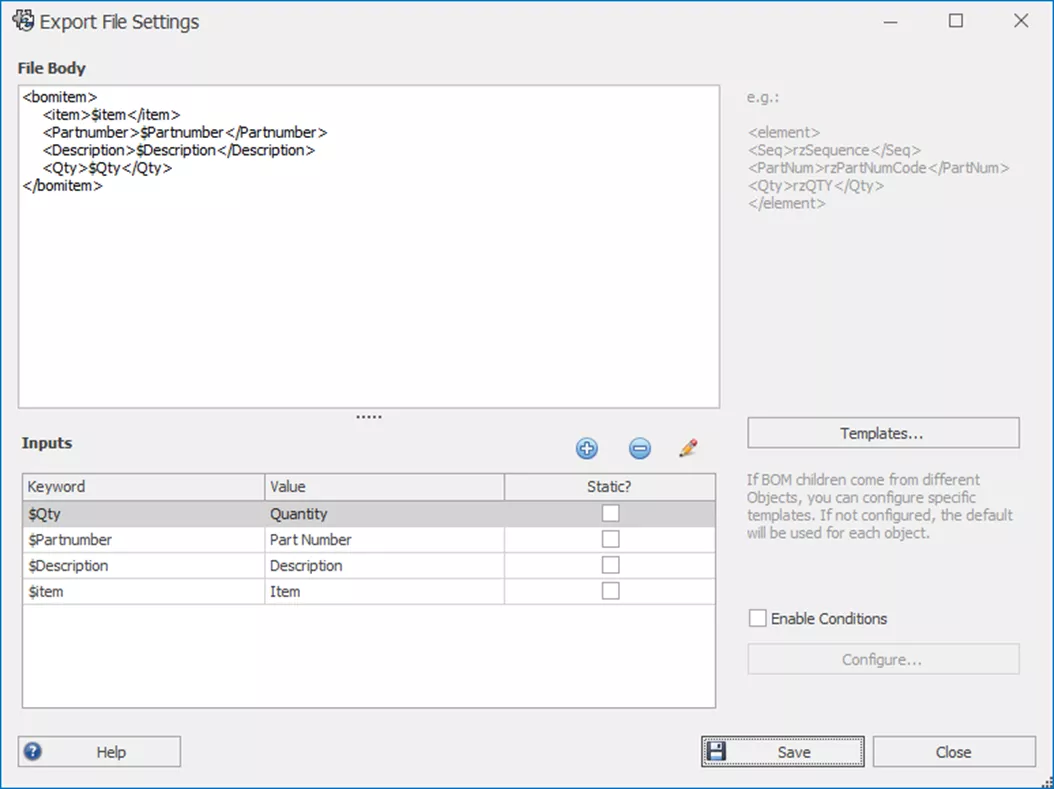1054x789 pixels.
Task: Click the floppy disk save icon
Action: [x=715, y=752]
